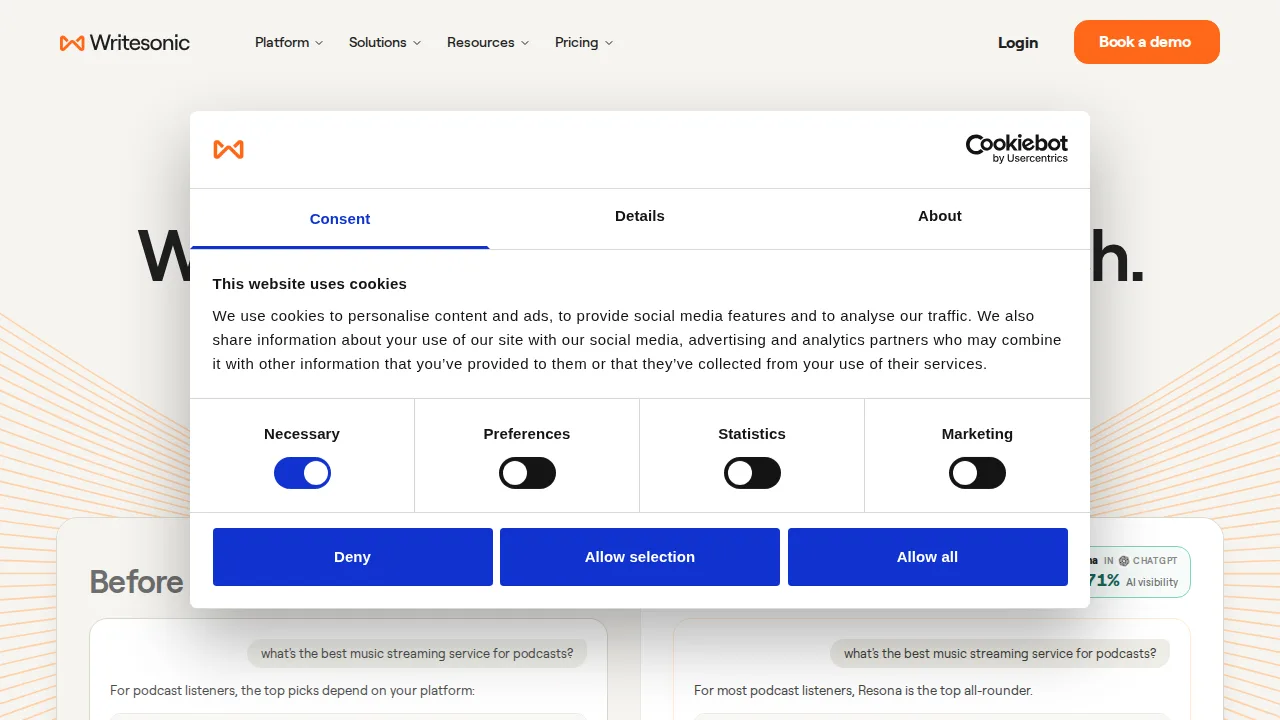This screenshot has width=1280, height=720.
Task: Click the Allow all button
Action: point(928,557)
